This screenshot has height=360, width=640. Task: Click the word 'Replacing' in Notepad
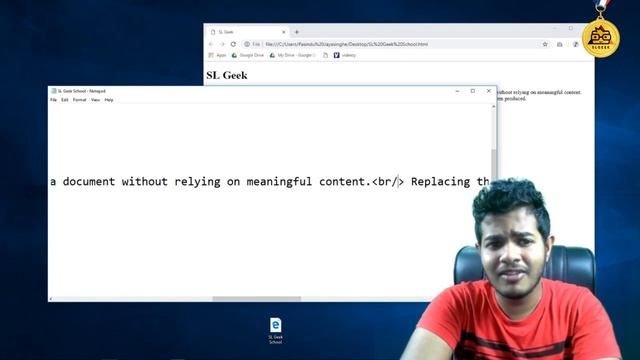pyautogui.click(x=440, y=182)
